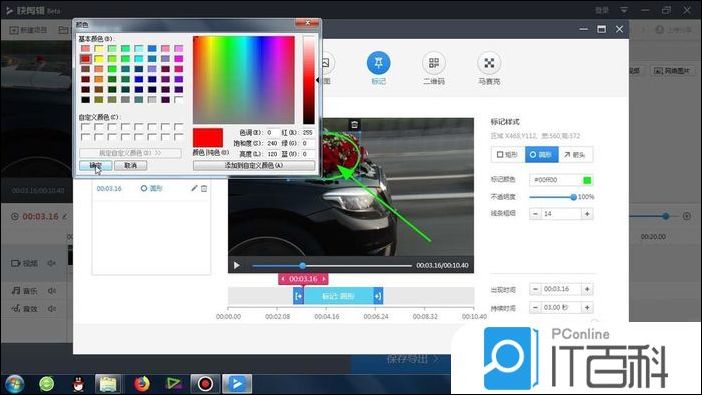Screen dimensions: 702x395
Task: Step marker time back with left arrow
Action: (x=283, y=279)
